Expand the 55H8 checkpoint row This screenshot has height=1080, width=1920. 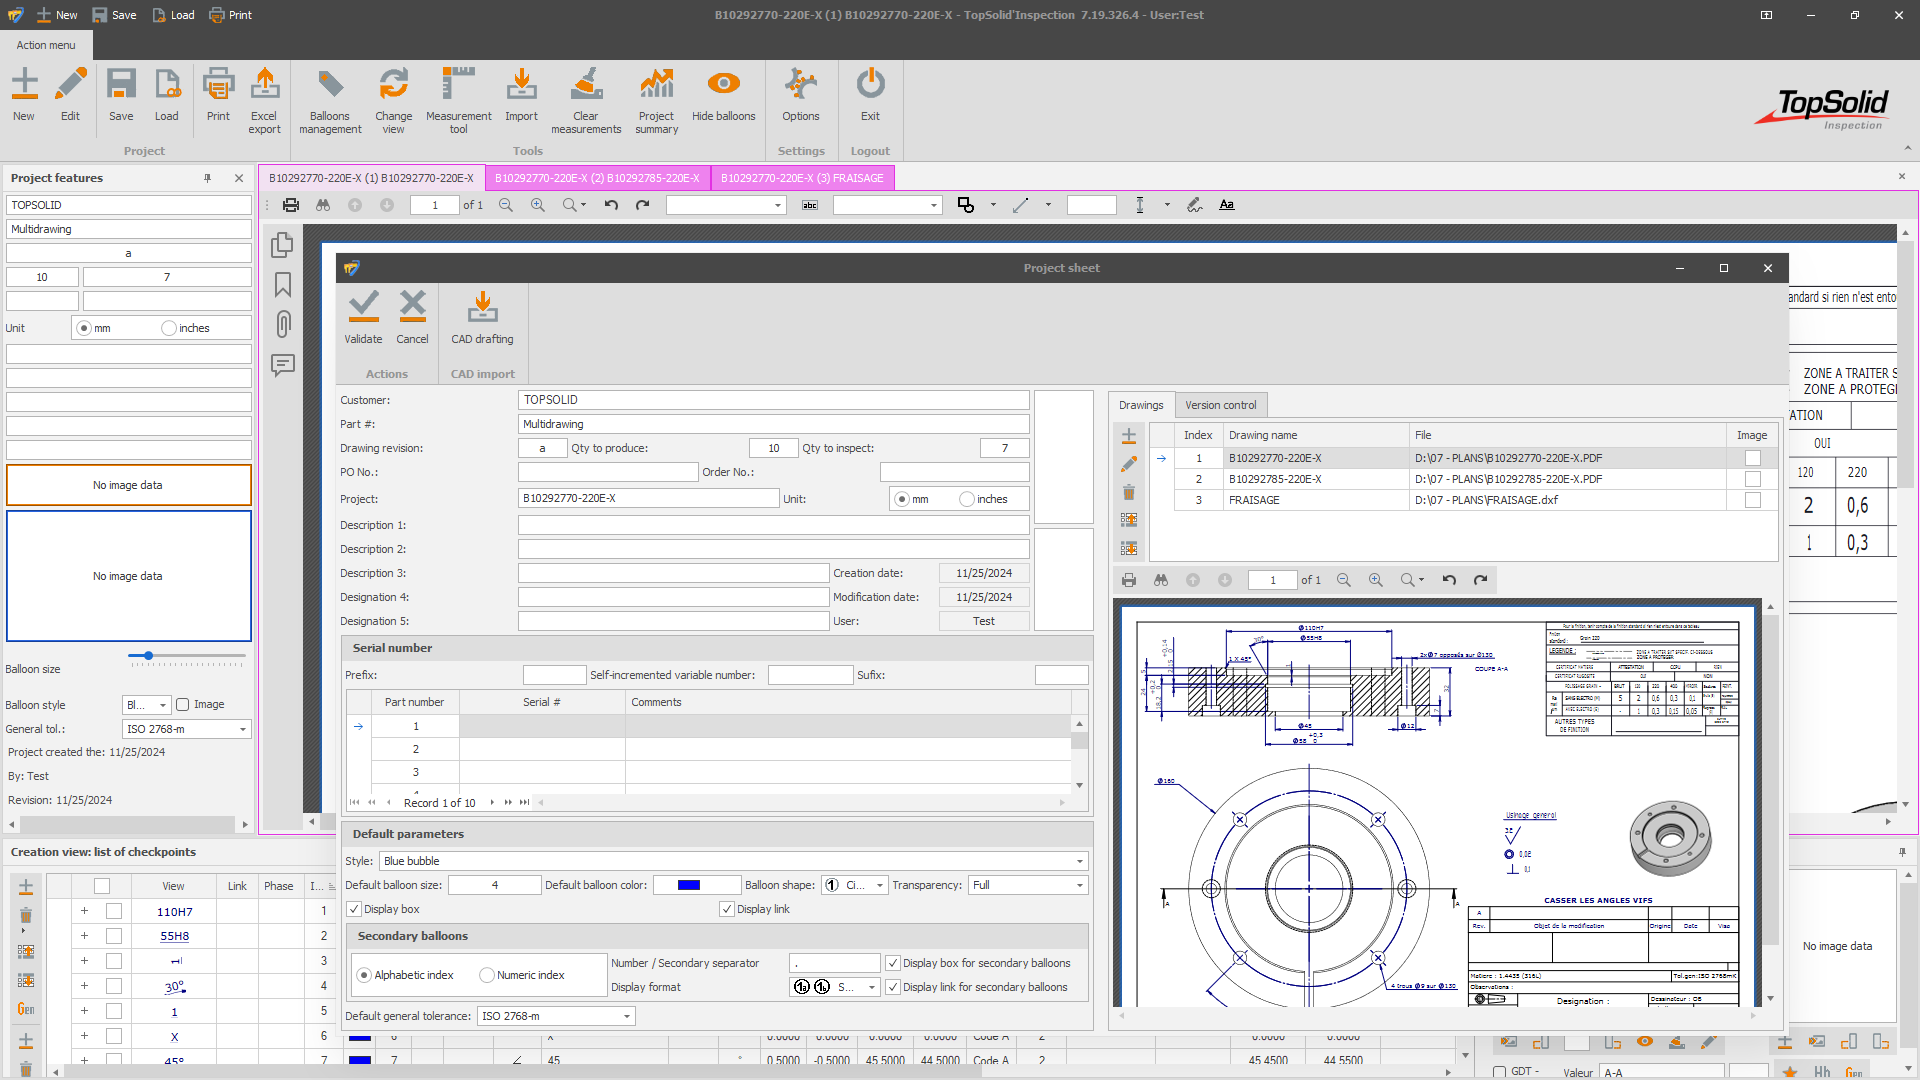pos(84,936)
